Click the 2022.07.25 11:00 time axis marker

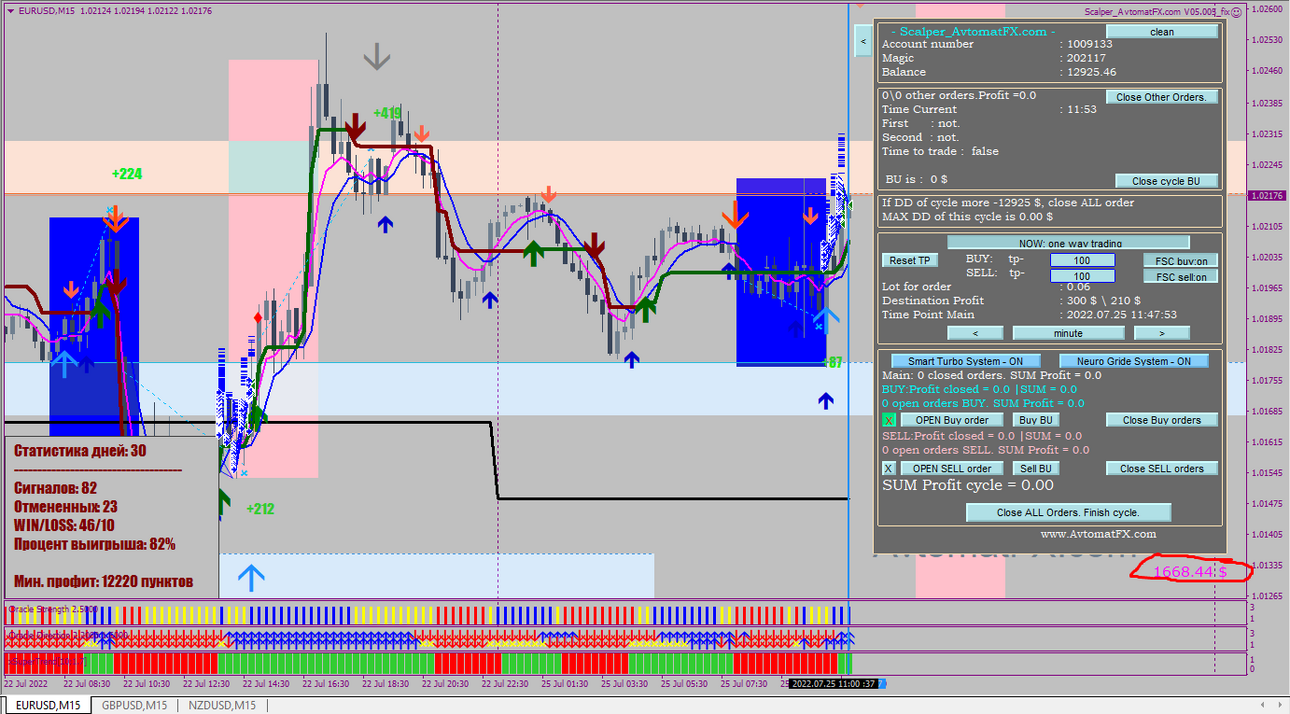pyautogui.click(x=834, y=684)
